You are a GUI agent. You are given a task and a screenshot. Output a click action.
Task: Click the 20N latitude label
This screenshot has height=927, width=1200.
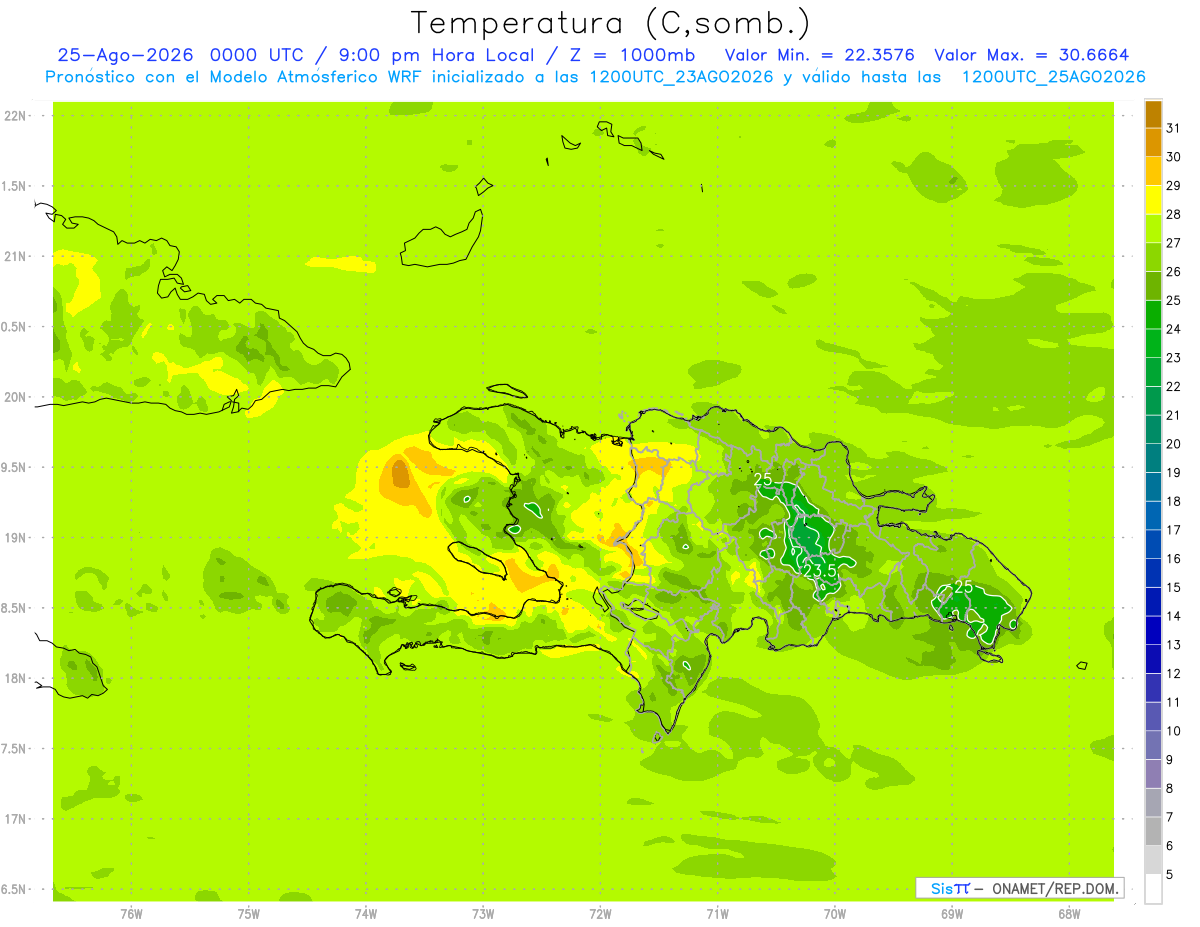[15, 397]
